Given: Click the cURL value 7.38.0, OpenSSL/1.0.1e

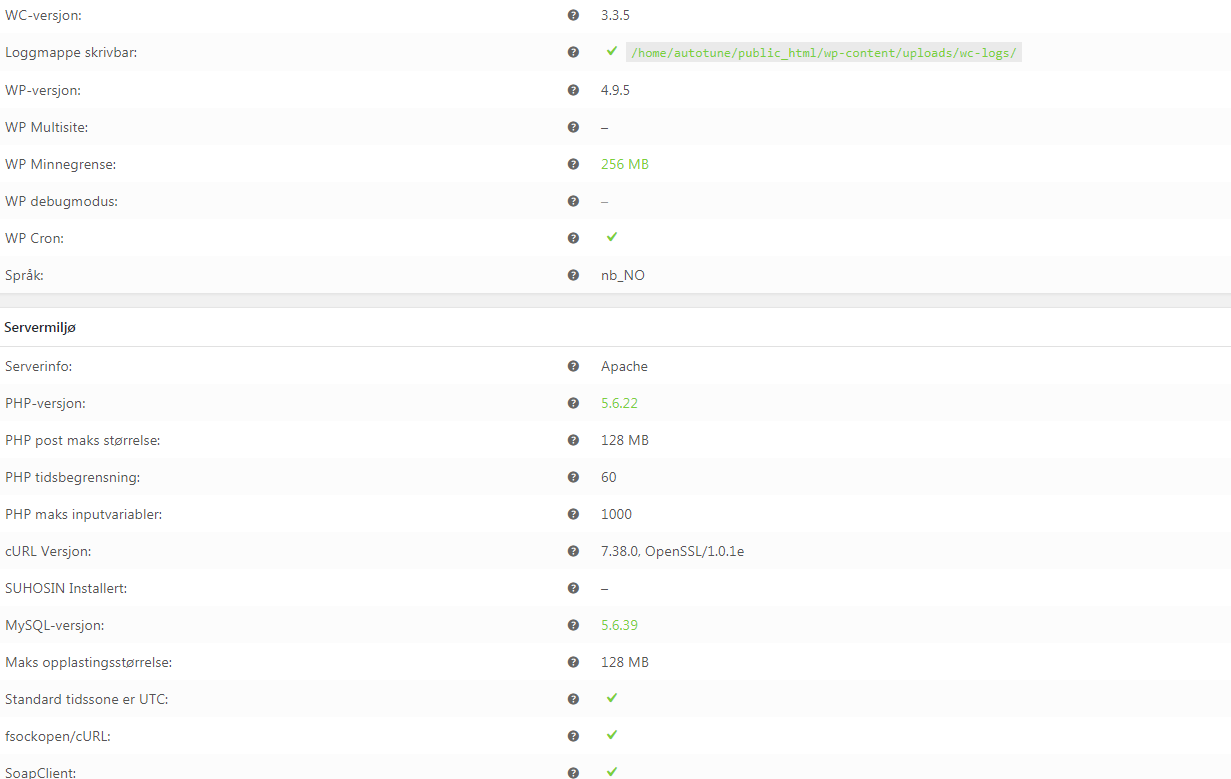Looking at the screenshot, I should pos(672,551).
